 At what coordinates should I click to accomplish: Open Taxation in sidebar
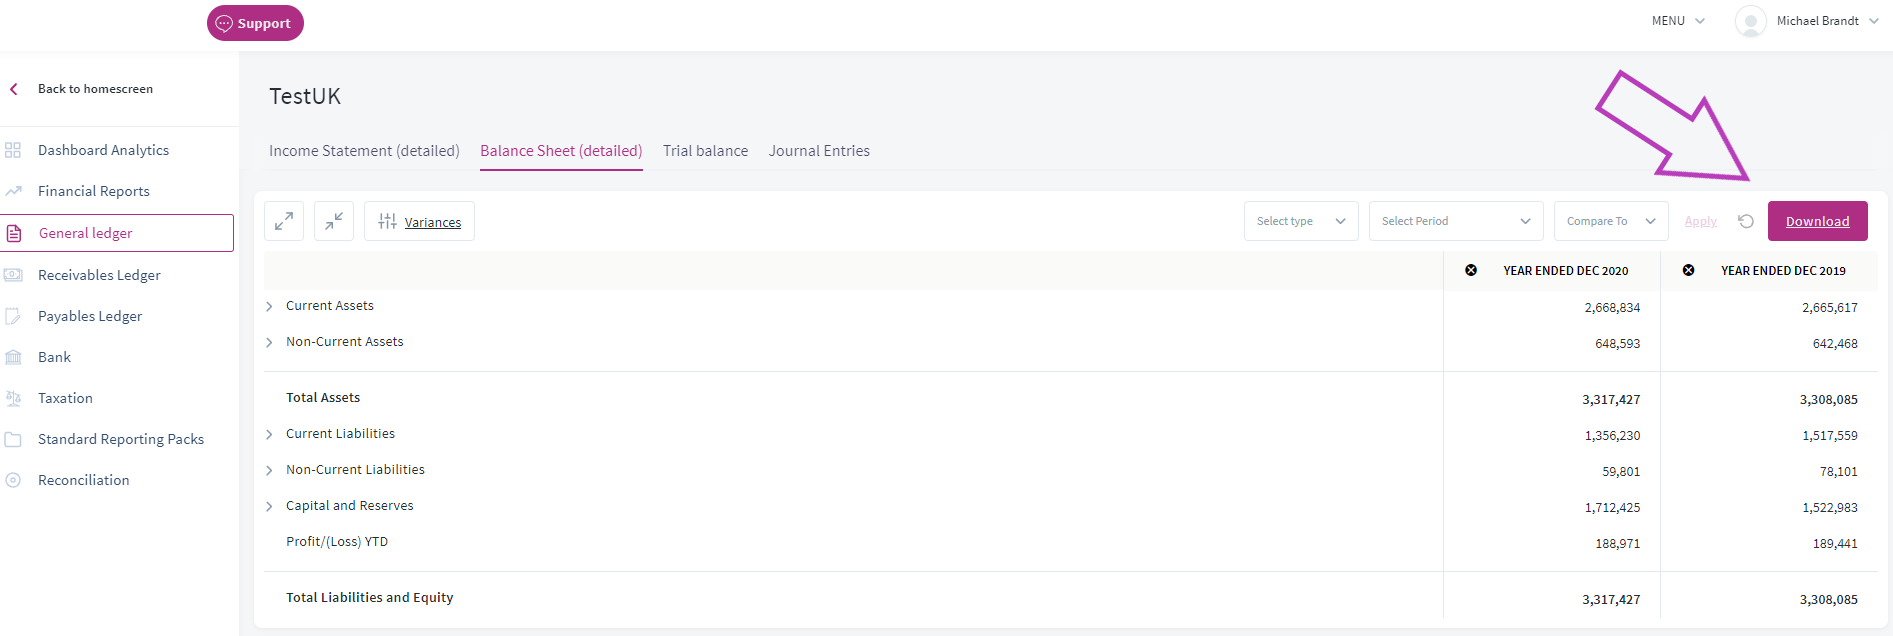click(65, 398)
